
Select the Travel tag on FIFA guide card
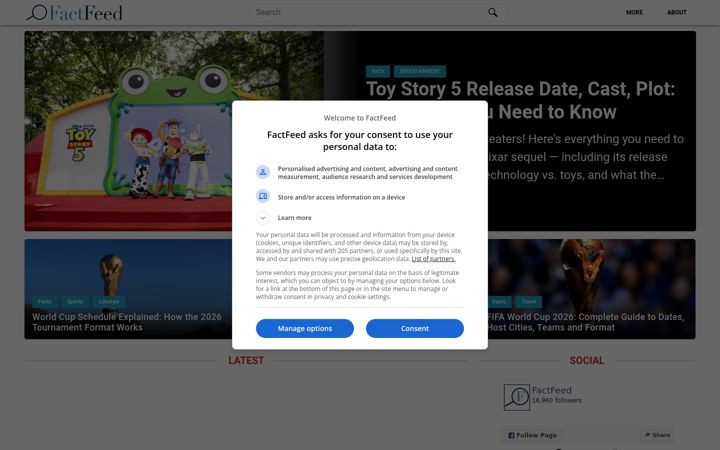(x=529, y=302)
